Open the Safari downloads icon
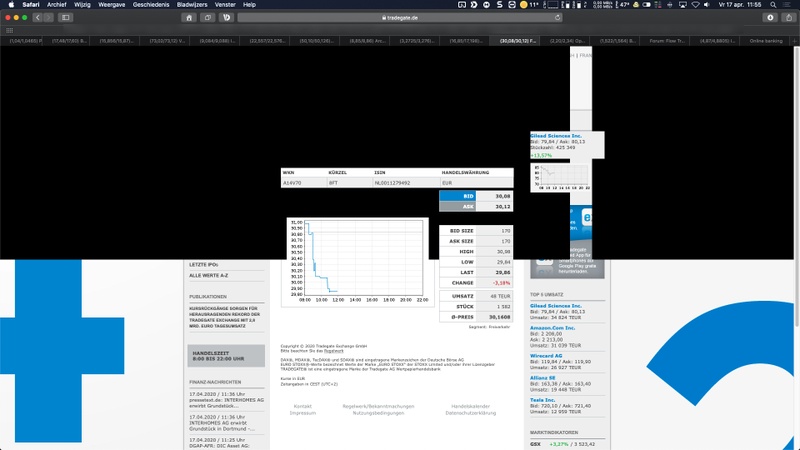The width and height of the screenshot is (800, 450). point(770,17)
